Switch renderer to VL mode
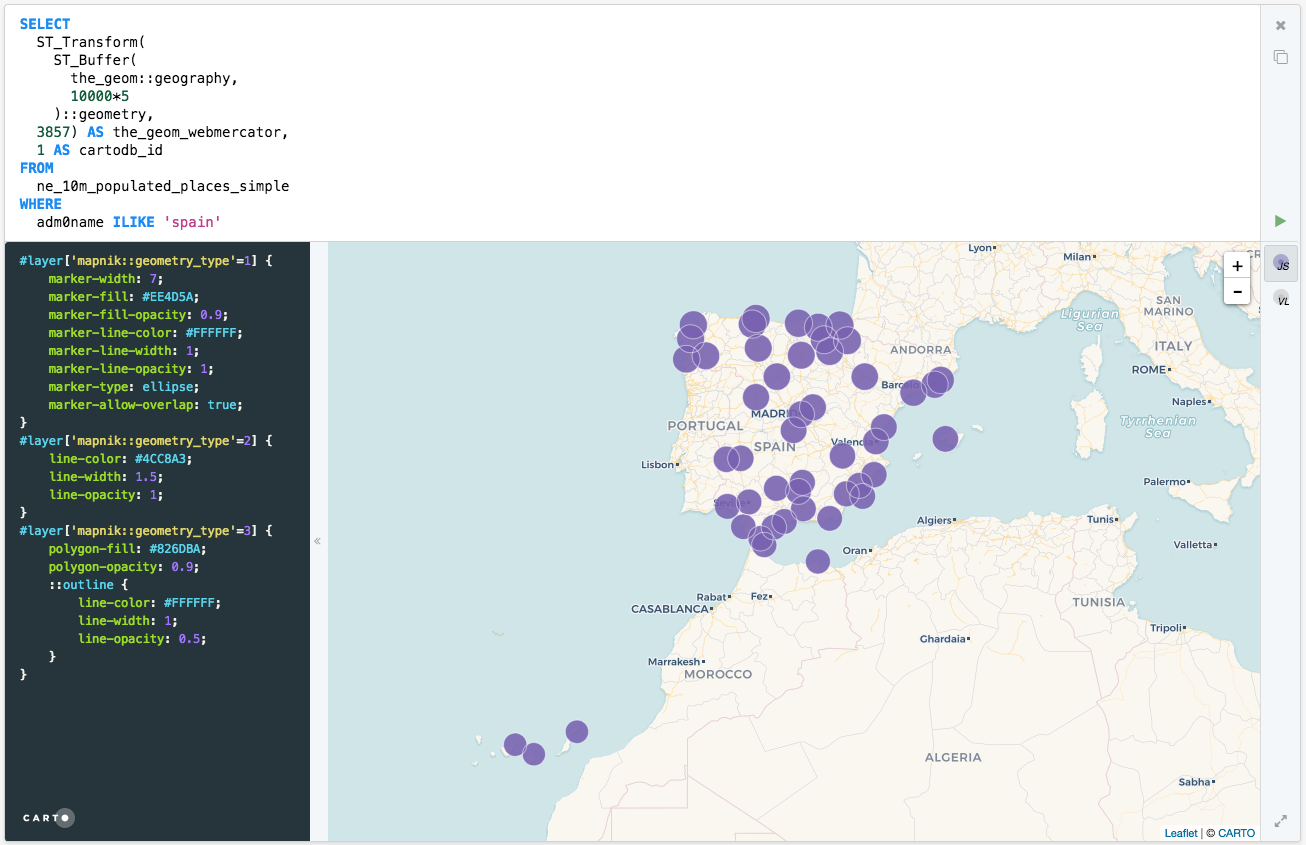This screenshot has width=1306, height=845. tap(1281, 298)
